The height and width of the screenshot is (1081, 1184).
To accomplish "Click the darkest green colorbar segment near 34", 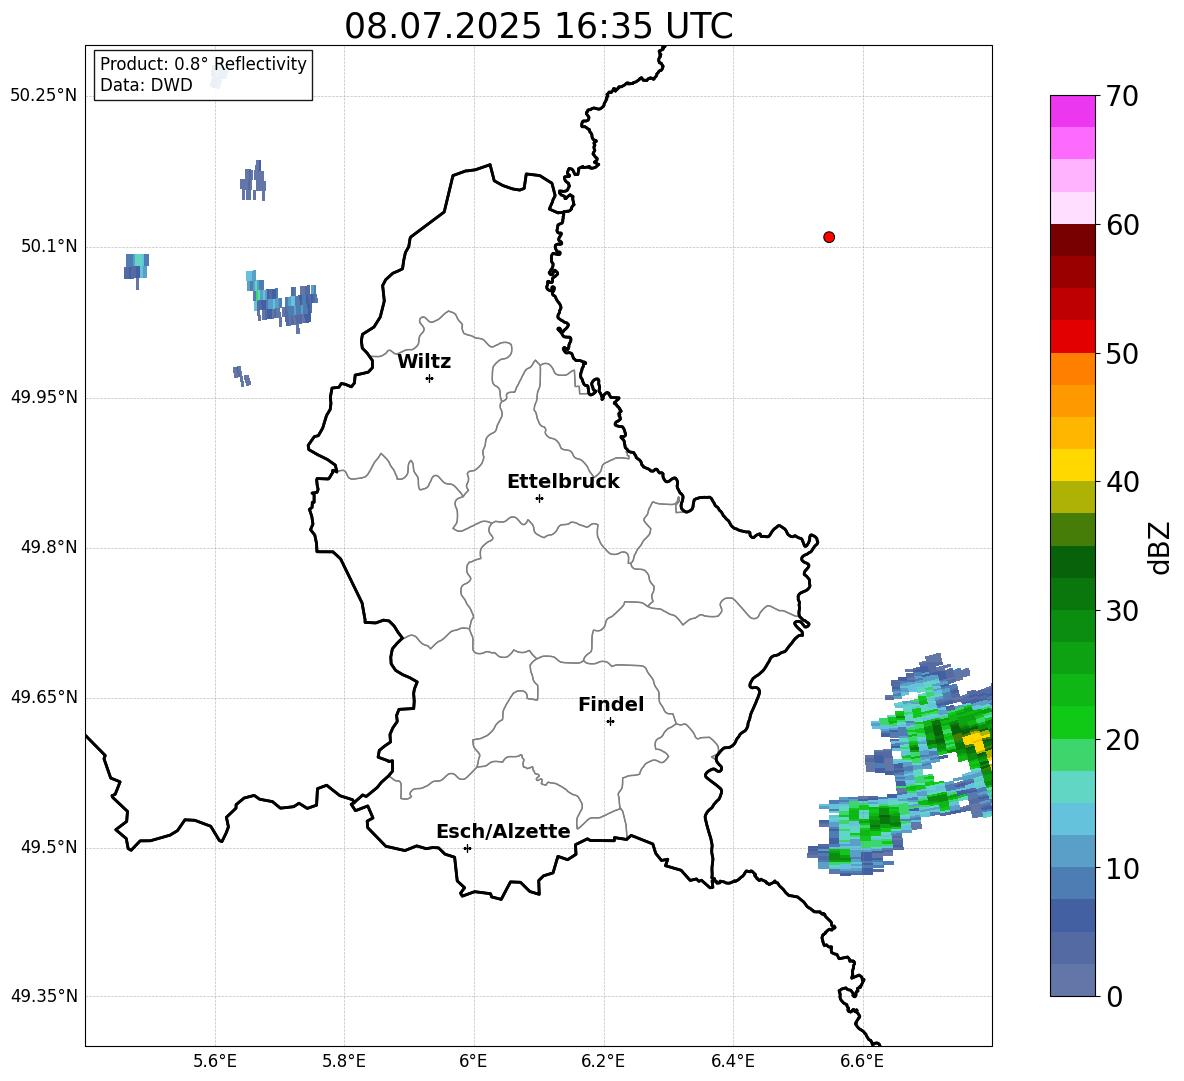I will (1072, 562).
